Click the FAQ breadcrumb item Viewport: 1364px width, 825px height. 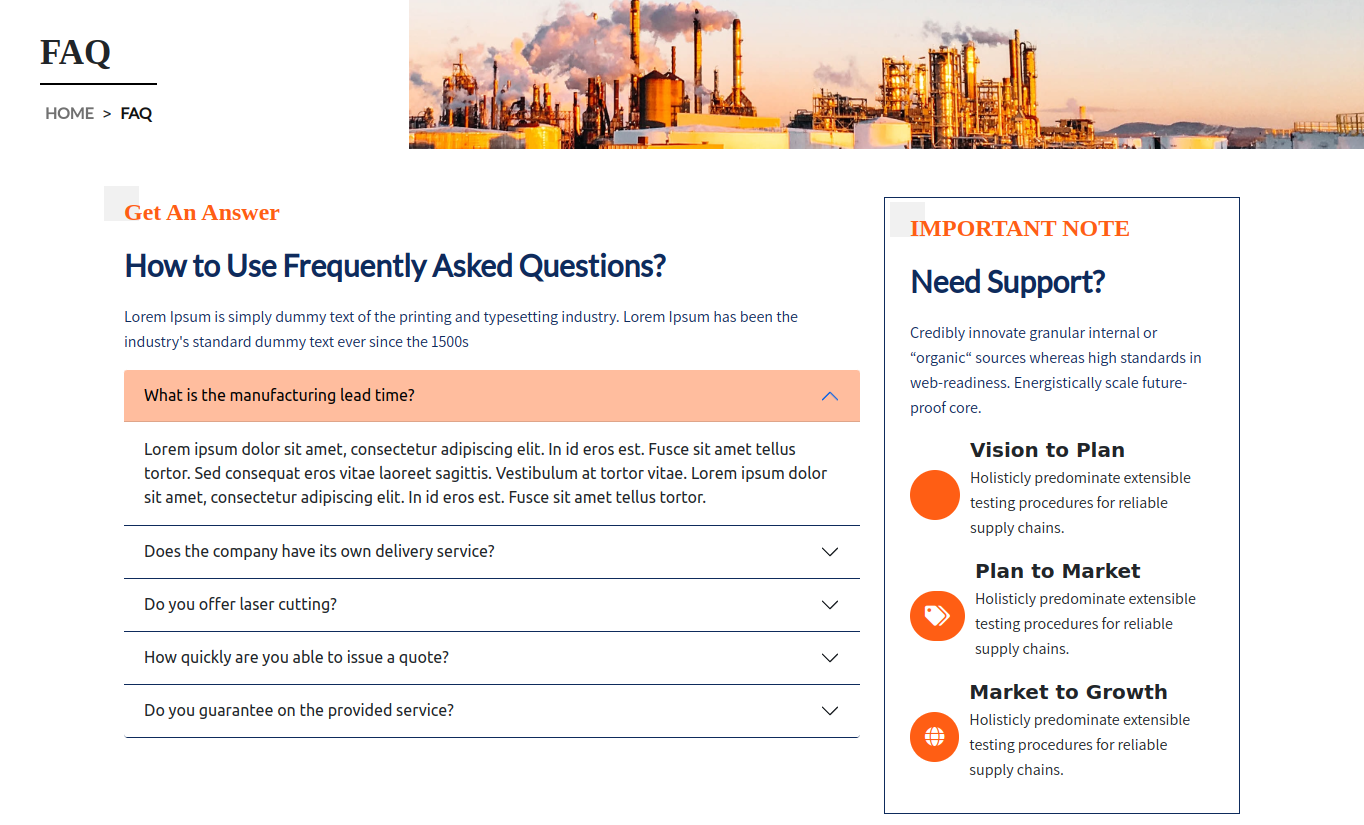136,113
